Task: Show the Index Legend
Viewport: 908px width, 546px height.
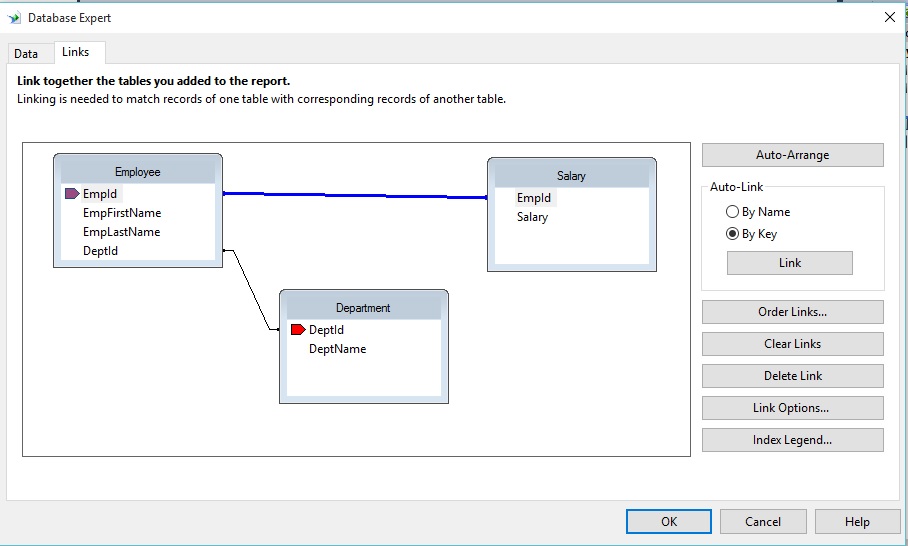Action: [x=792, y=440]
